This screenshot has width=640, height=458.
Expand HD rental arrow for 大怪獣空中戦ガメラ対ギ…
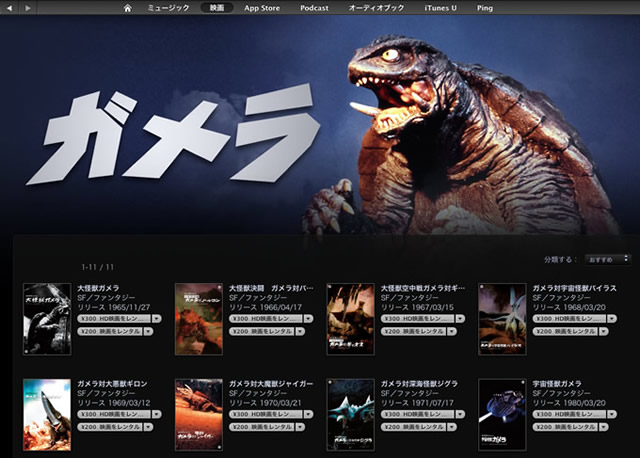coord(460,318)
